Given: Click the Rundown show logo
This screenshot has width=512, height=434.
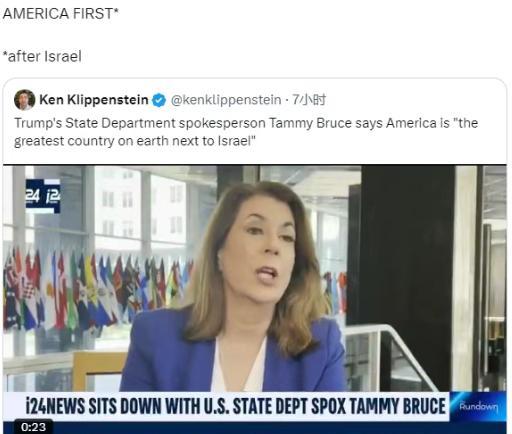Looking at the screenshot, I should pos(478,407).
